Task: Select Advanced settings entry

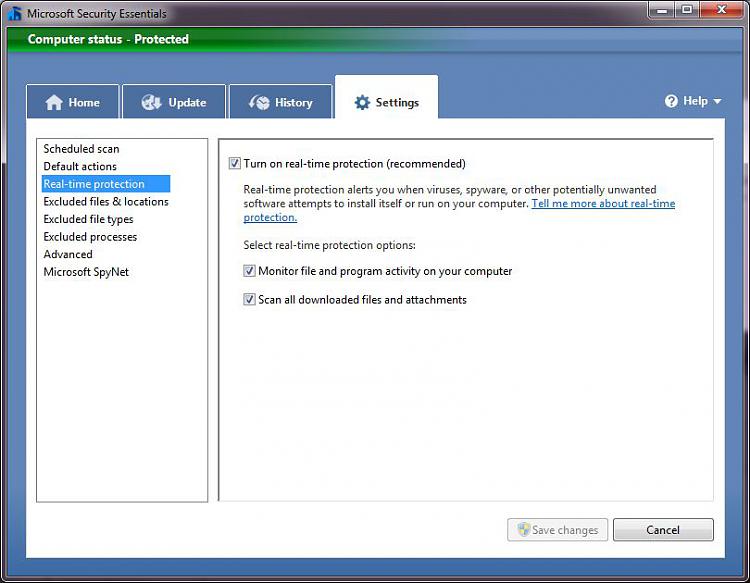Action: [x=68, y=254]
